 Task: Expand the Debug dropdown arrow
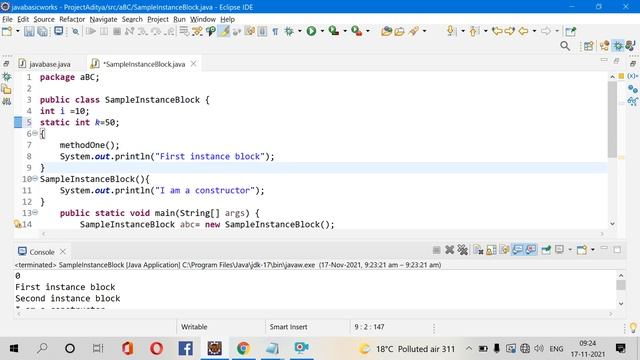click(x=300, y=31)
